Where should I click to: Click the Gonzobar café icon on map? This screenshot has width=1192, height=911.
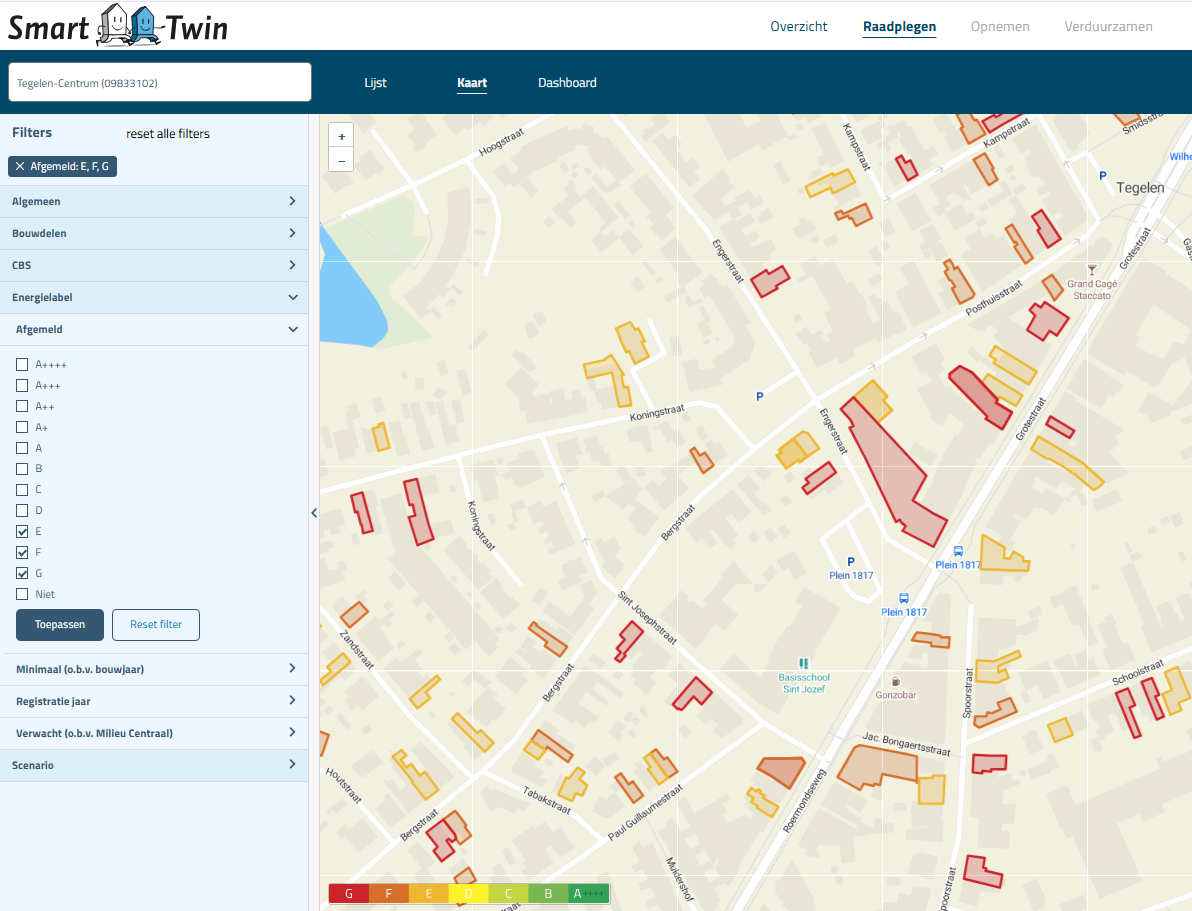coord(895,681)
